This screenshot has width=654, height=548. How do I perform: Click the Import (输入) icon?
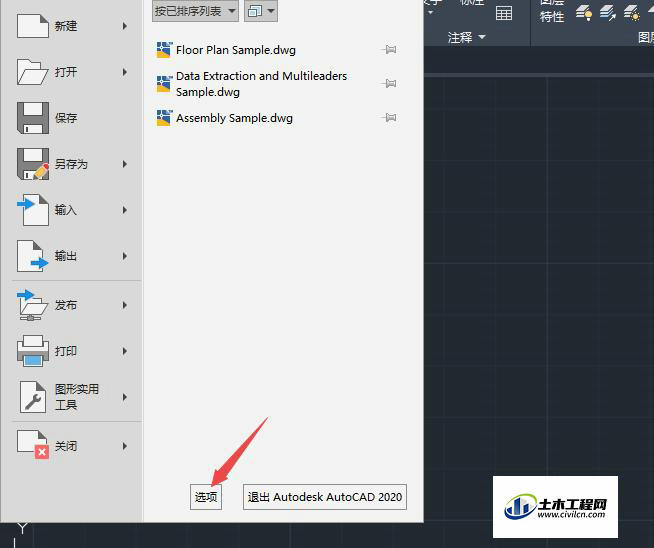33,210
